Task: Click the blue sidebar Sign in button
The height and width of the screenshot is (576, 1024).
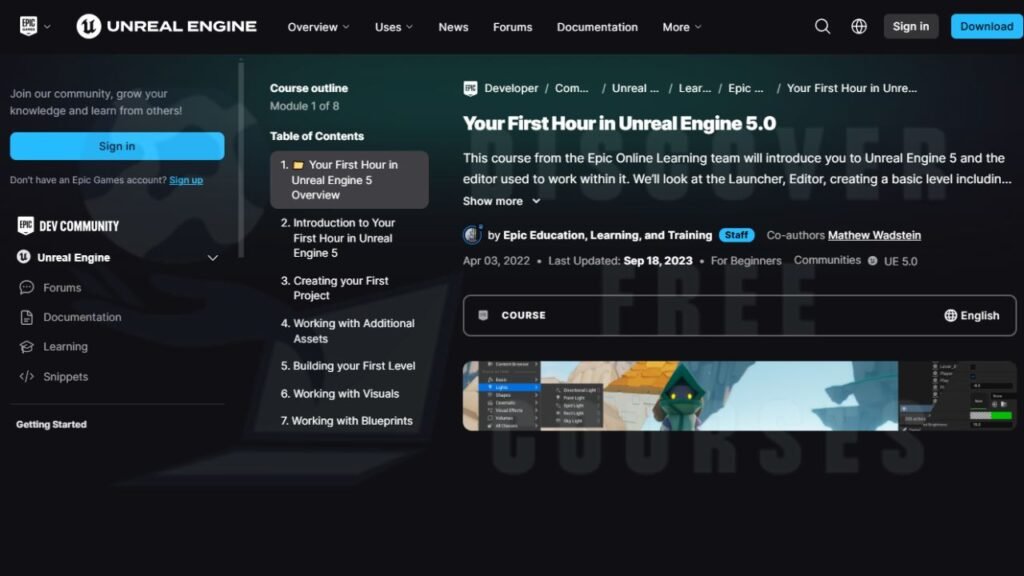Action: (117, 146)
